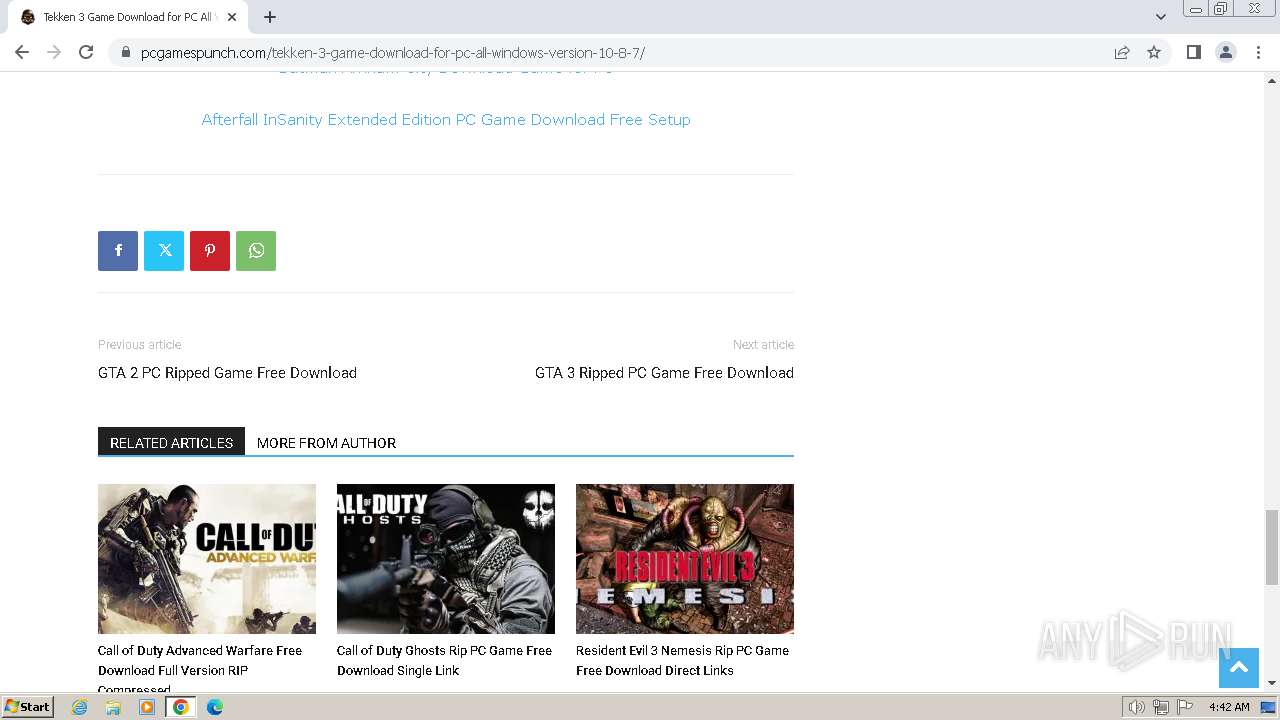Screen dimensions: 1280x720
Task: Select the RELATED ARTICLES tab
Action: tap(171, 442)
